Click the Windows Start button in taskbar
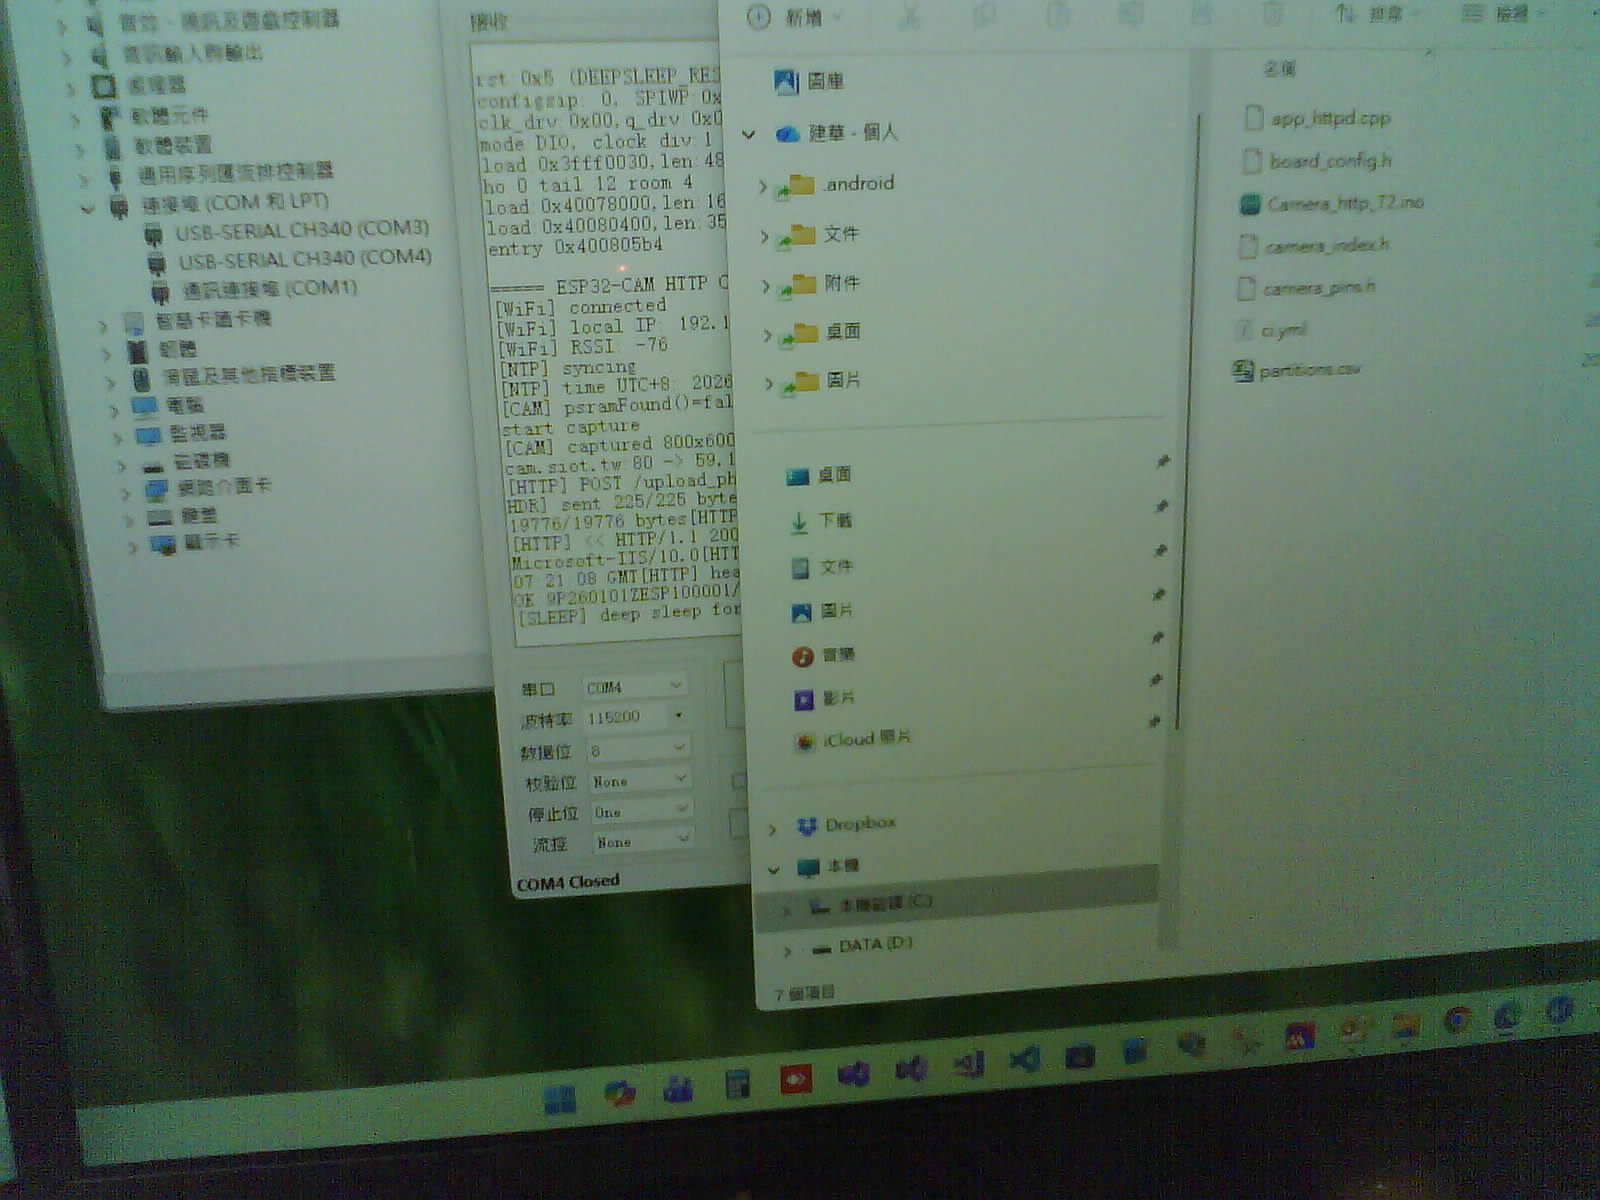This screenshot has height=1200, width=1600. [x=560, y=1098]
